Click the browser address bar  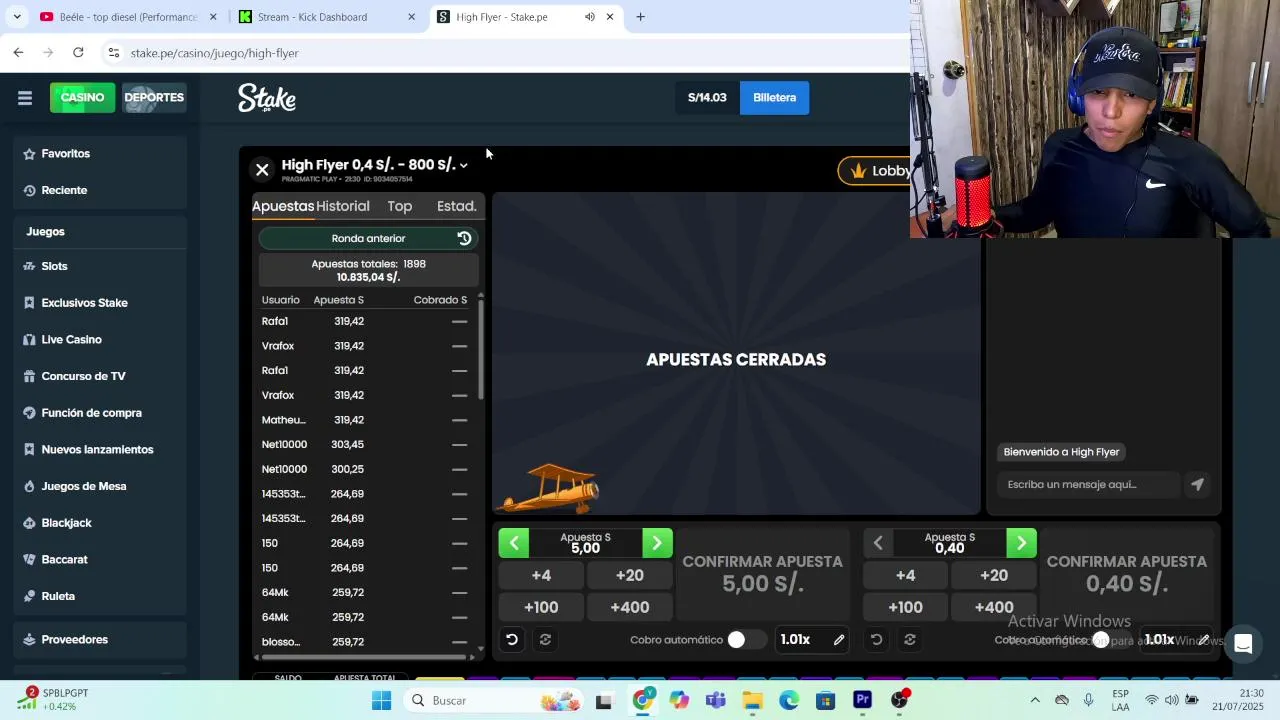[x=500, y=53]
